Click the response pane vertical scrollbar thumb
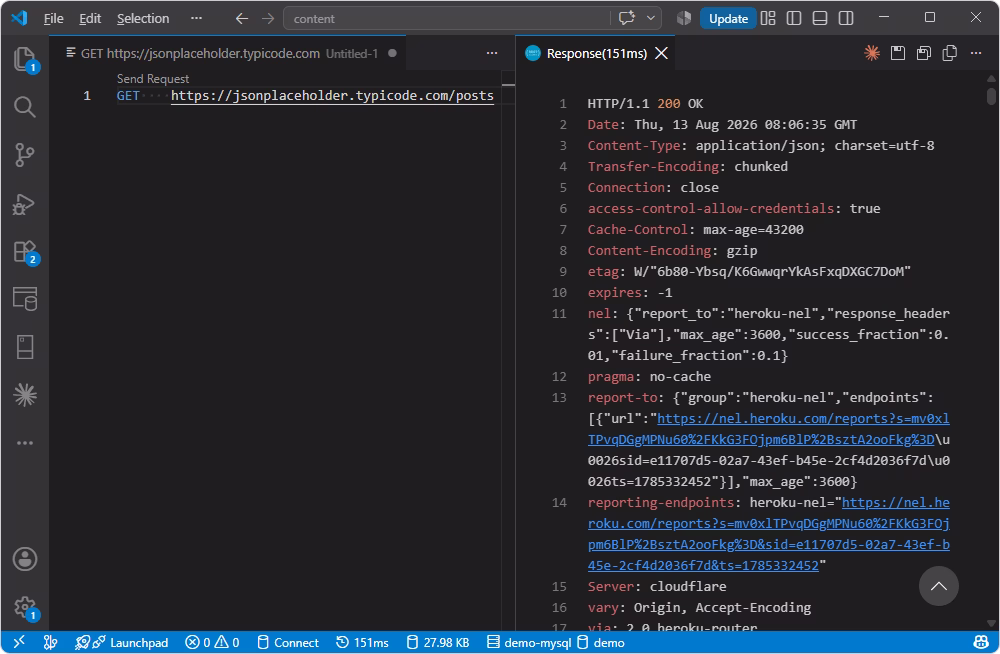Screen dimensions: 1000x654 click(990, 96)
